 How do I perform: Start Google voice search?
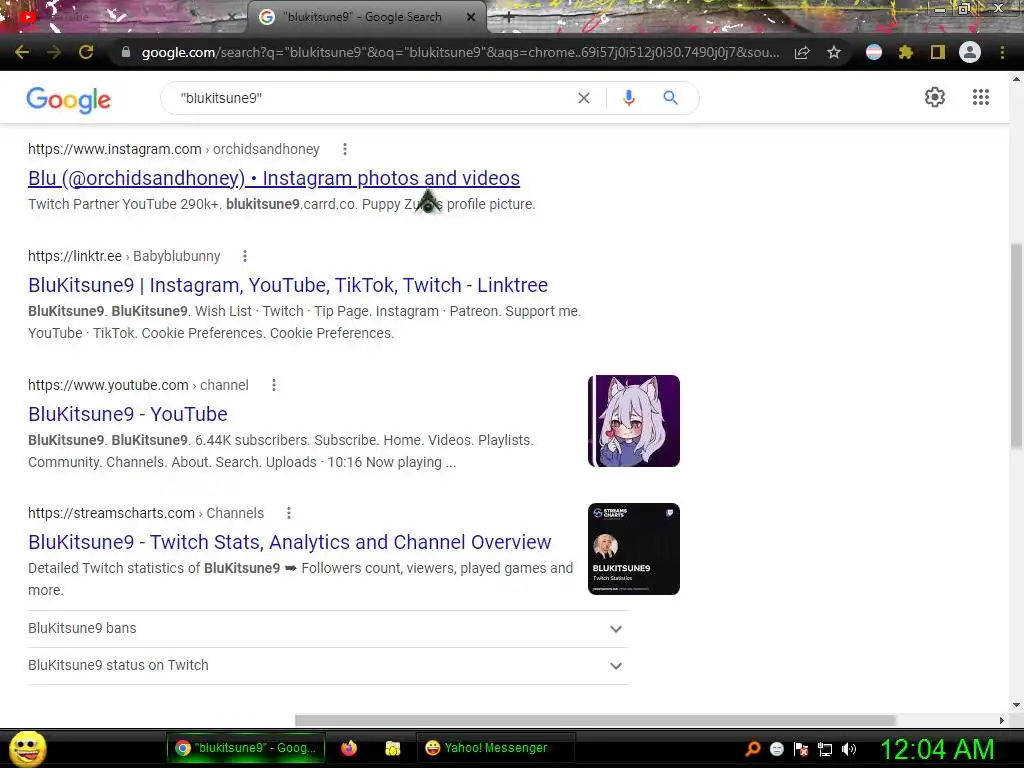tap(629, 98)
